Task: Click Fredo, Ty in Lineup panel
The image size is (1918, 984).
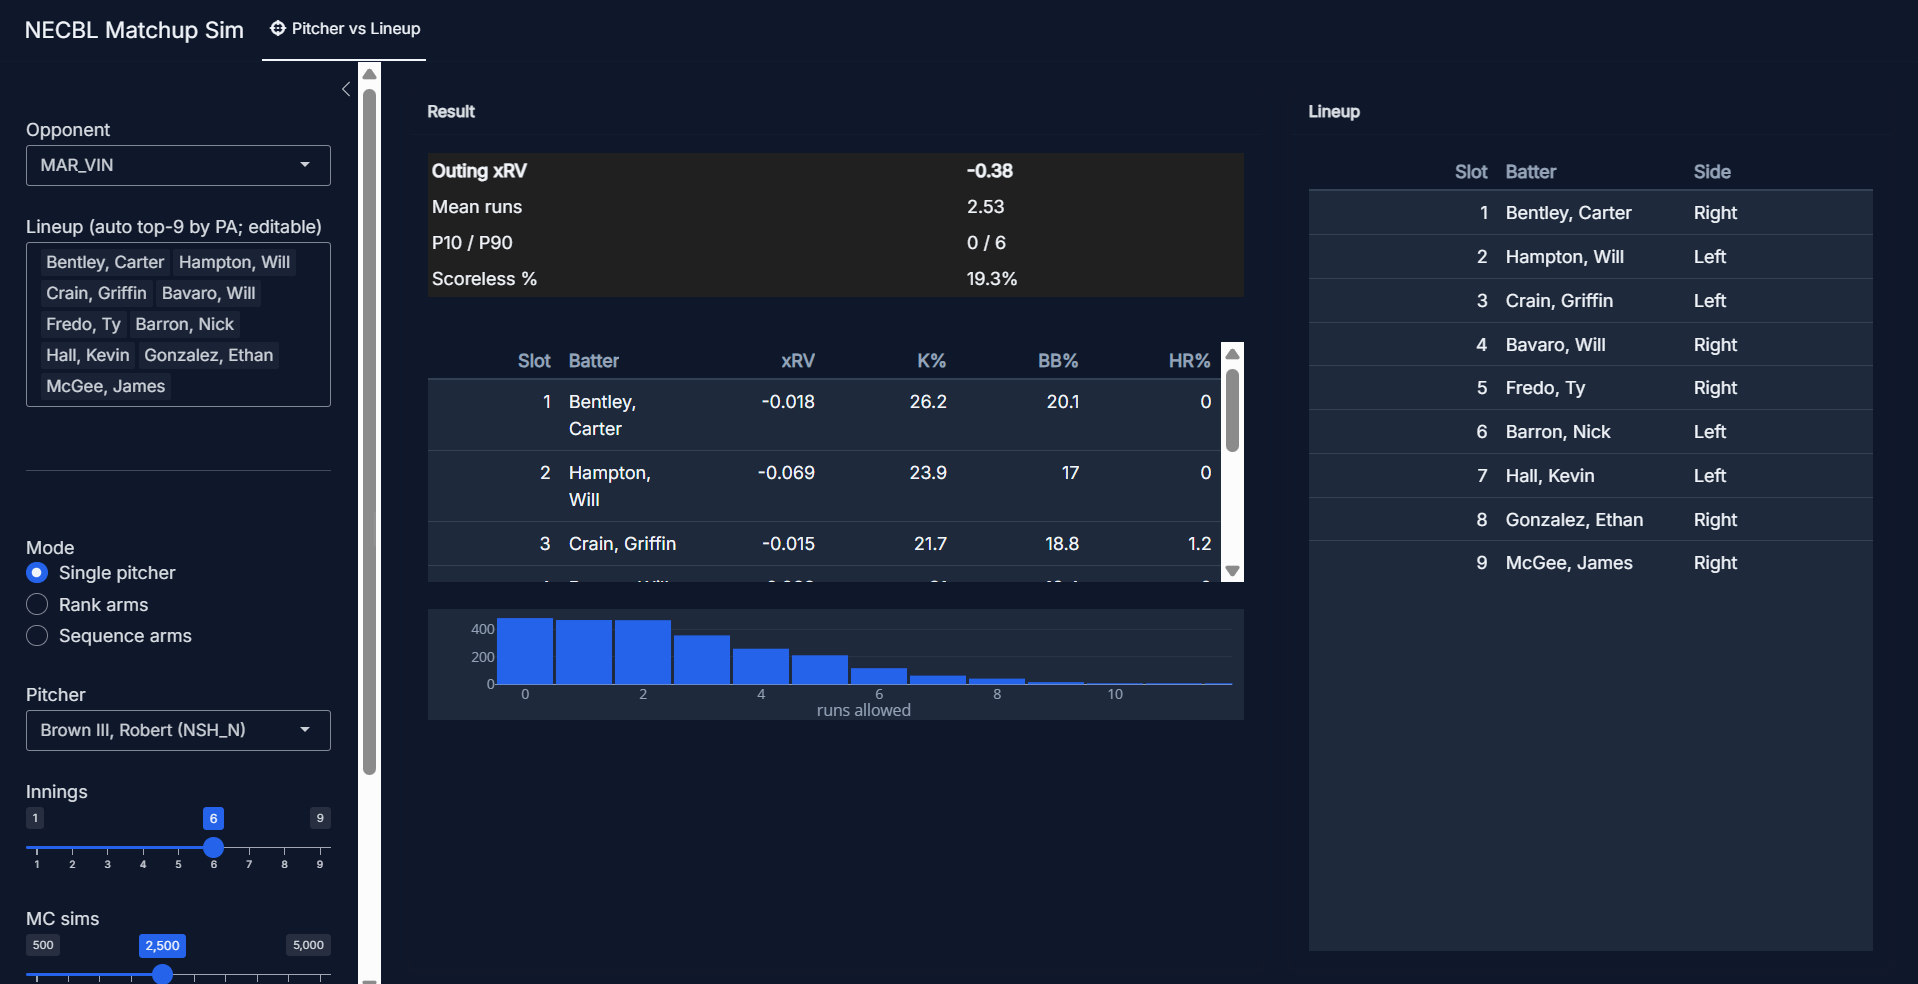Action: 1545,388
